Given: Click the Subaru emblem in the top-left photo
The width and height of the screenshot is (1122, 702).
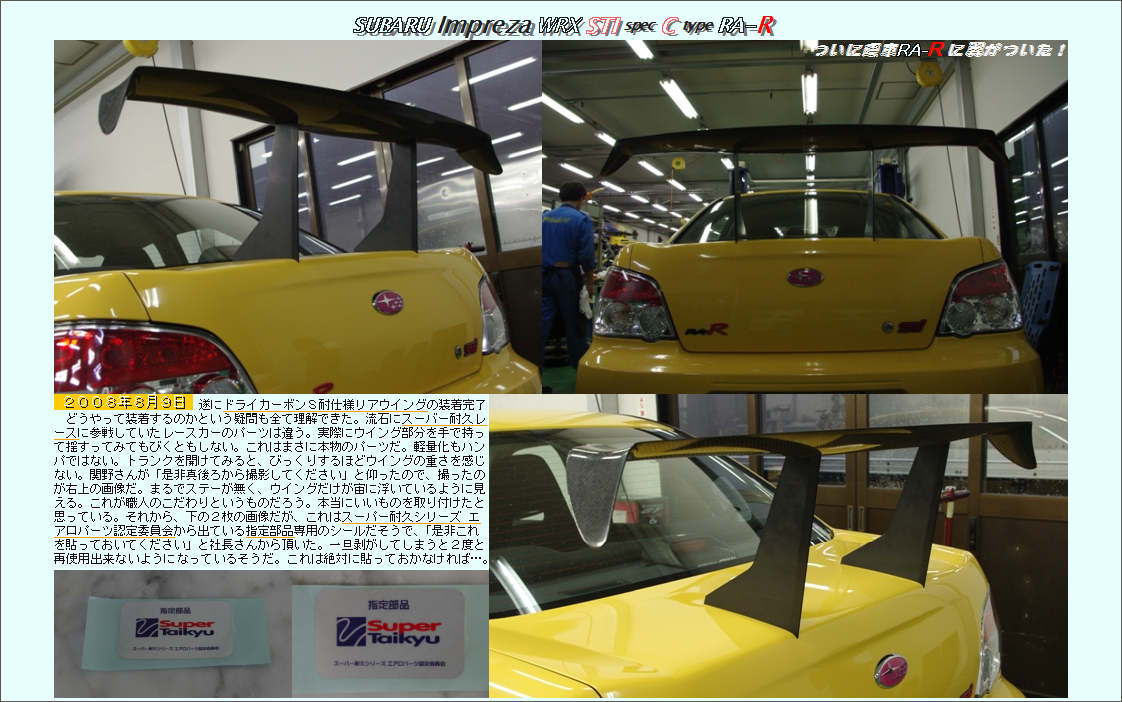Looking at the screenshot, I should (x=387, y=302).
